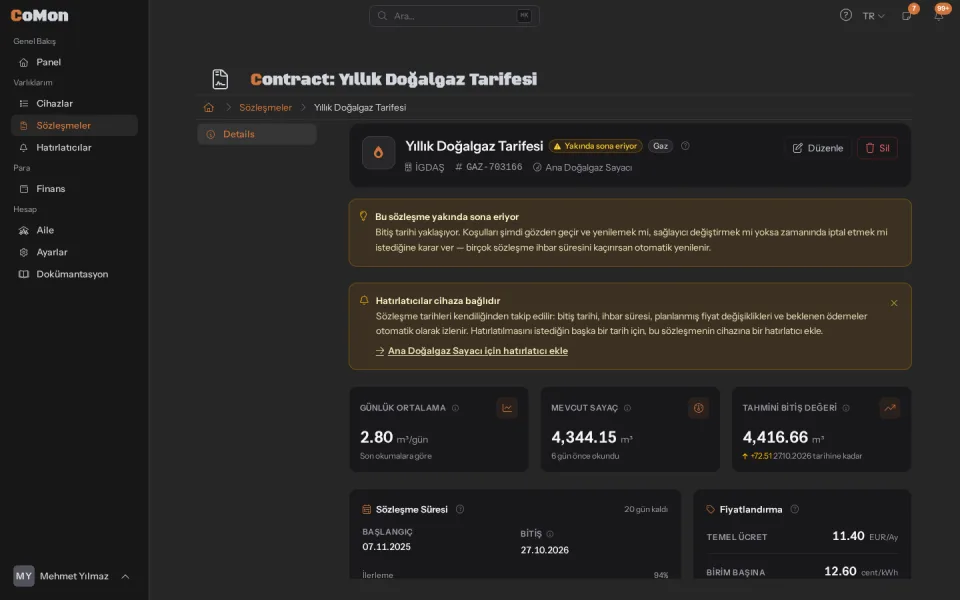Click the info icon beside GÜNLÜK ORTALAMA

click(x=455, y=408)
